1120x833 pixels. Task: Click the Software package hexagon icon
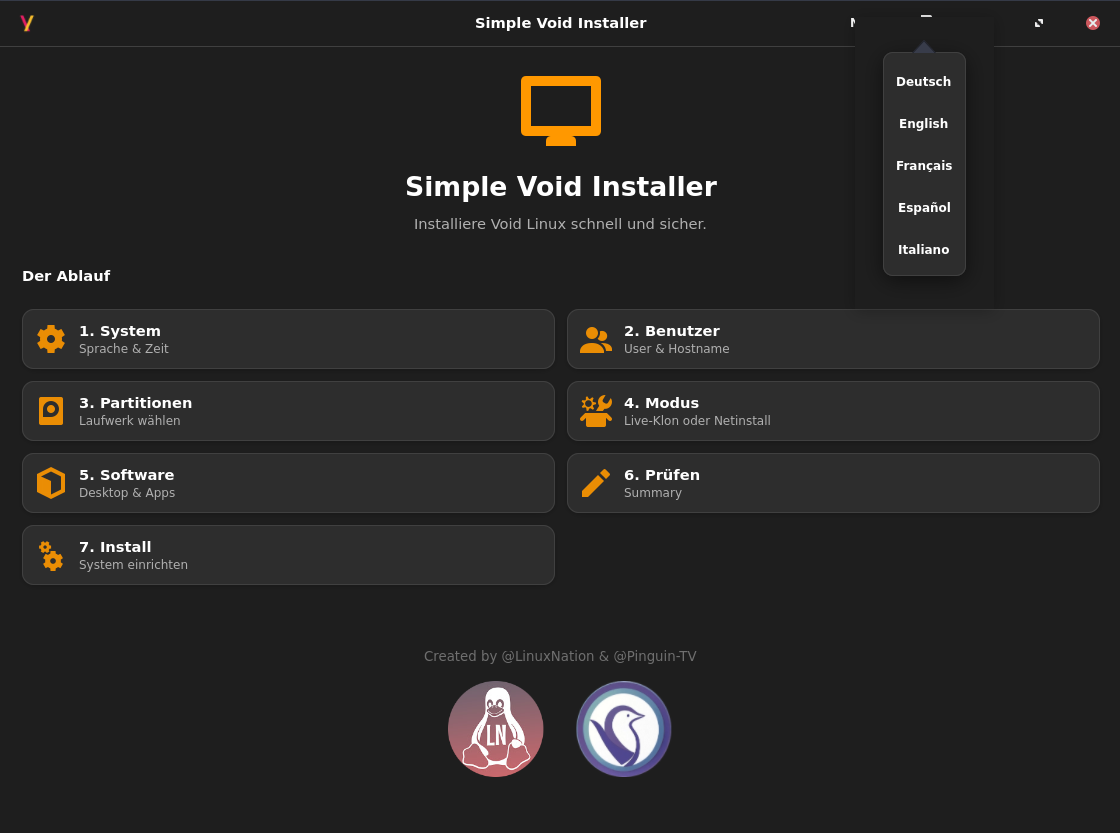pyautogui.click(x=51, y=482)
